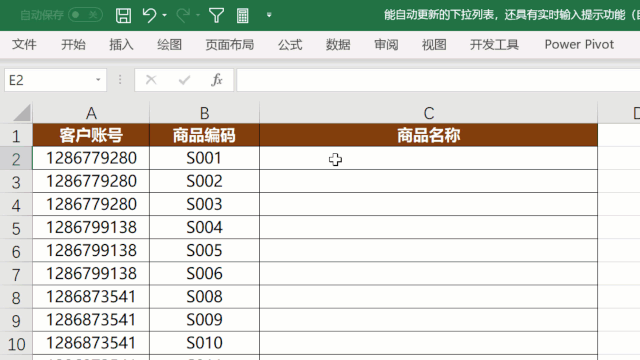This screenshot has height=360, width=640.
Task: Expand the Name Box dropdown arrow
Action: click(x=98, y=80)
